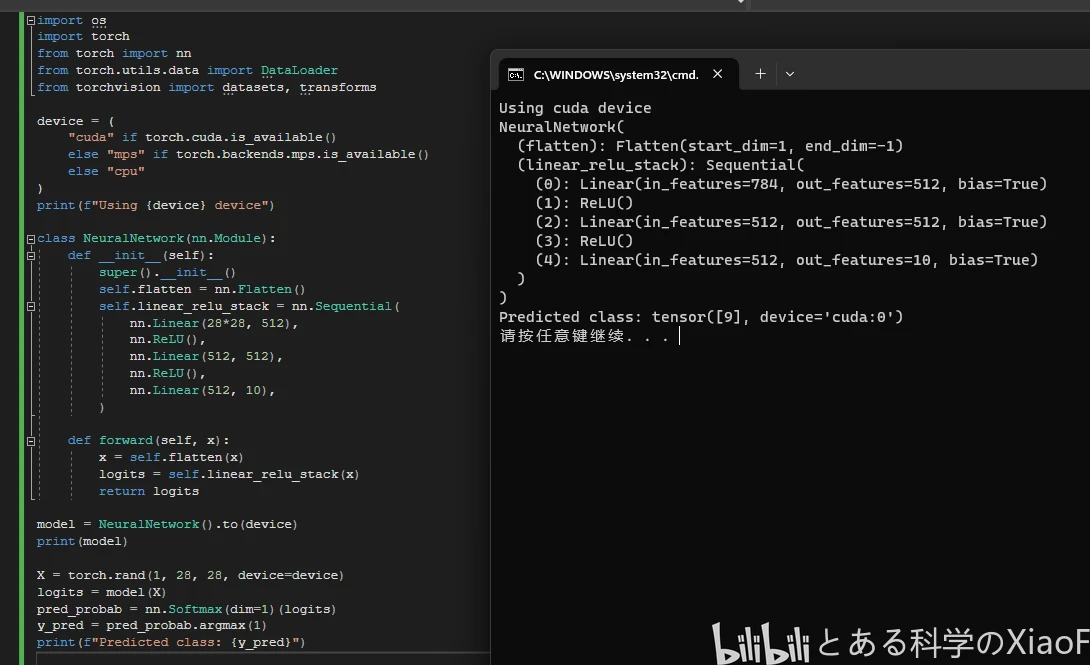Collapse the __init__ method fold marker
The height and width of the screenshot is (665, 1090).
(31, 256)
